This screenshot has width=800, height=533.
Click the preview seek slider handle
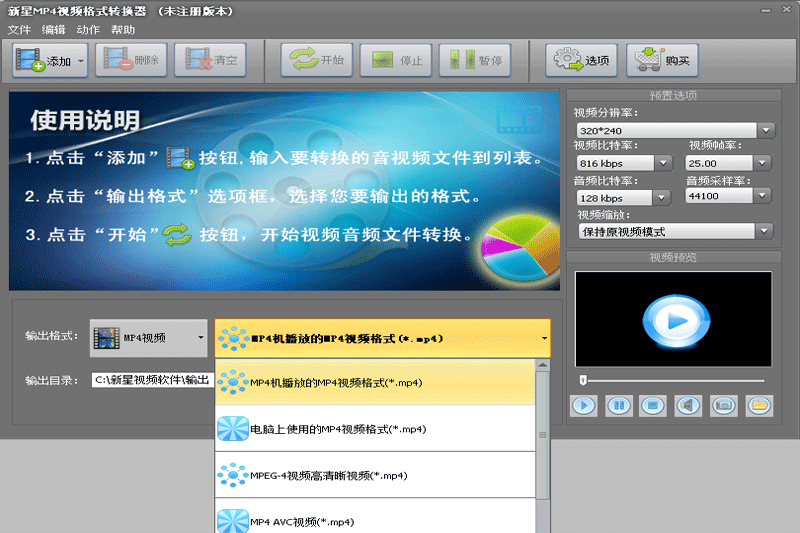click(583, 380)
